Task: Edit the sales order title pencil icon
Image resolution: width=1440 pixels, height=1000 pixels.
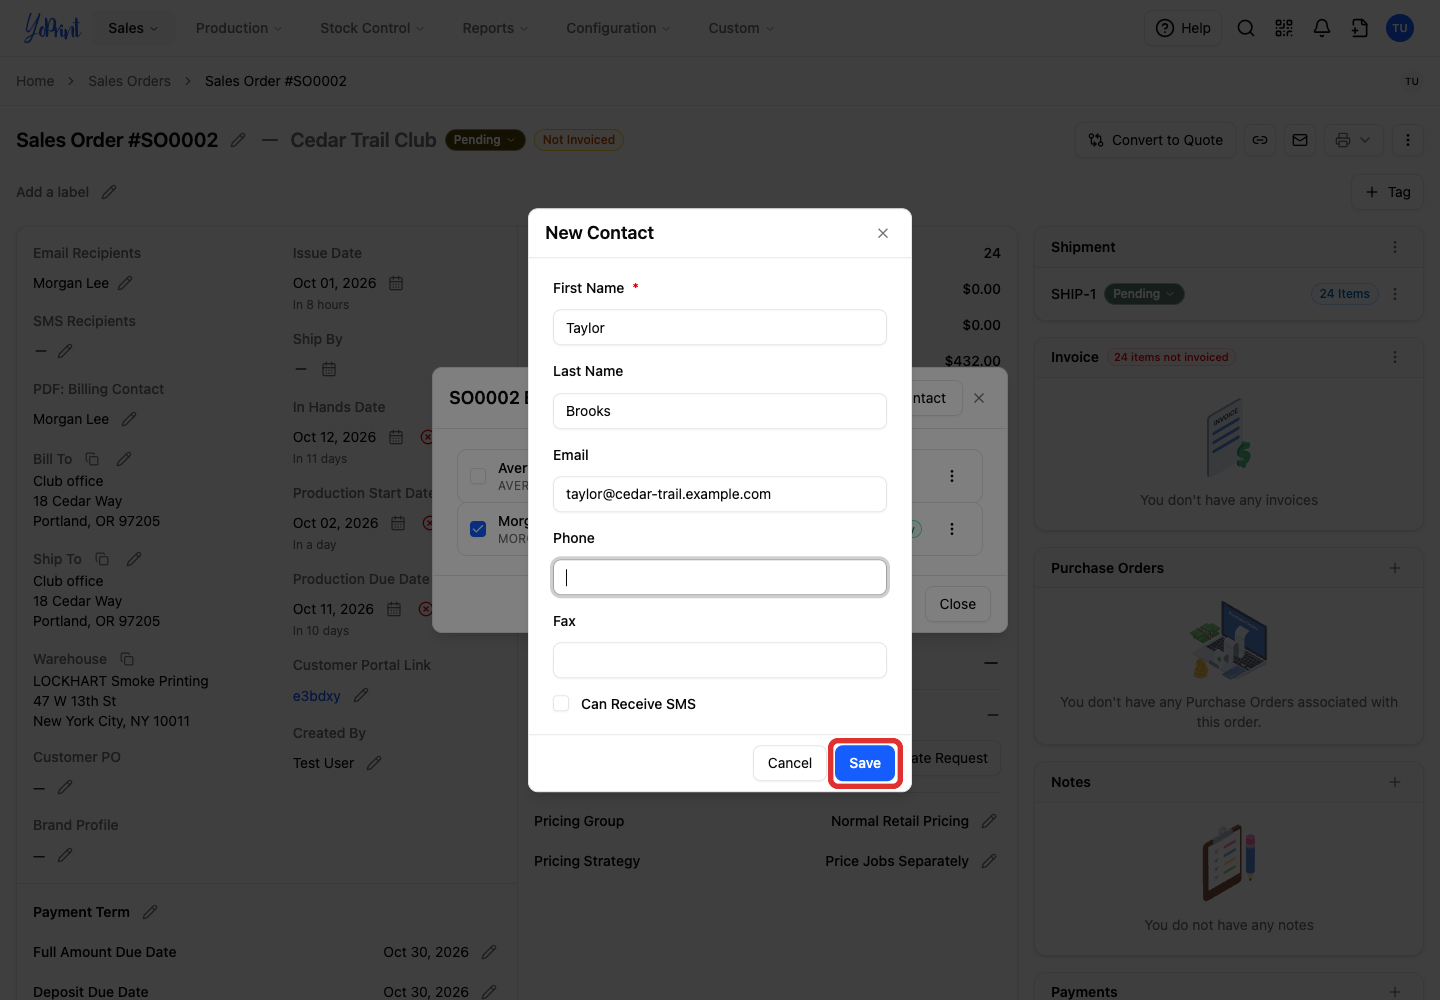Action: click(238, 140)
